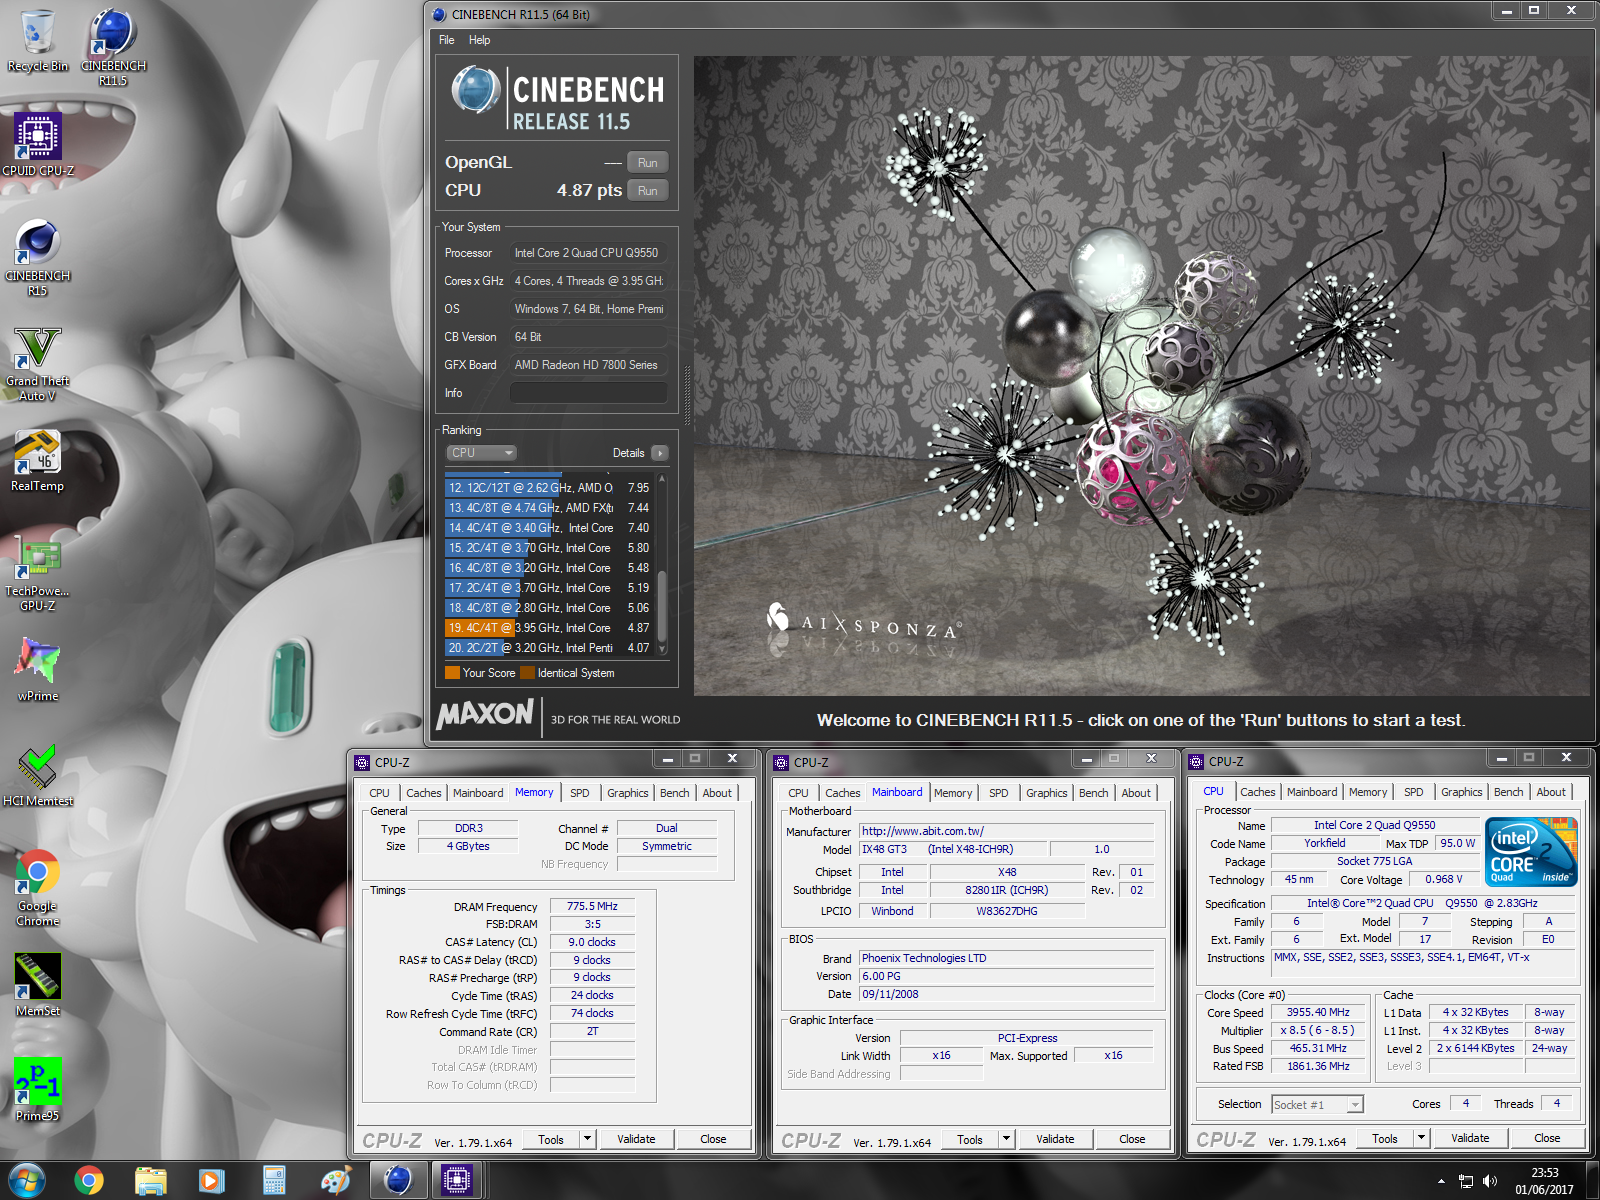
Task: Select the Google Chrome desktop icon
Action: [x=38, y=886]
